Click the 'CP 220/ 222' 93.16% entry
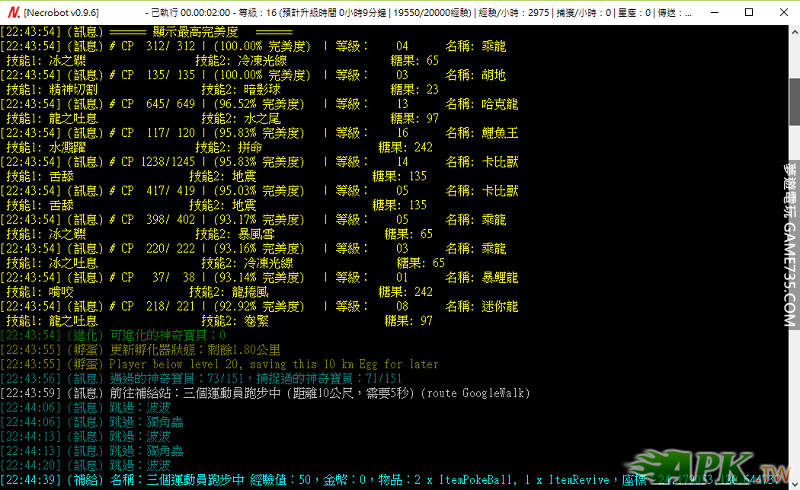The width and height of the screenshot is (800, 490). click(254, 249)
